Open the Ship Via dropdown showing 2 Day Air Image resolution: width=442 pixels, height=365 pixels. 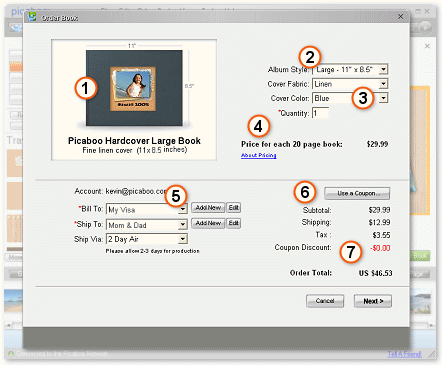point(147,239)
